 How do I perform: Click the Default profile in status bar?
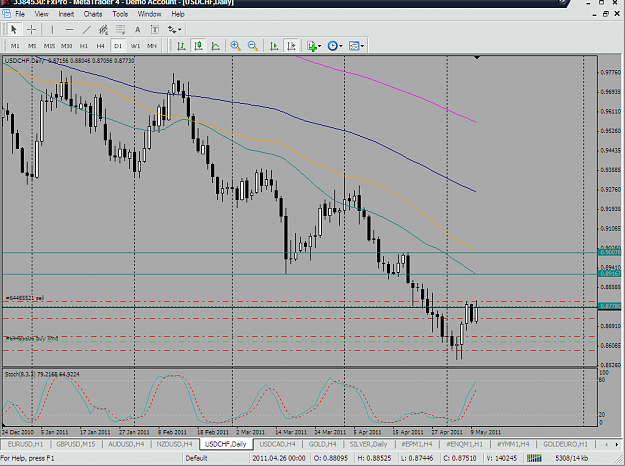pos(197,458)
